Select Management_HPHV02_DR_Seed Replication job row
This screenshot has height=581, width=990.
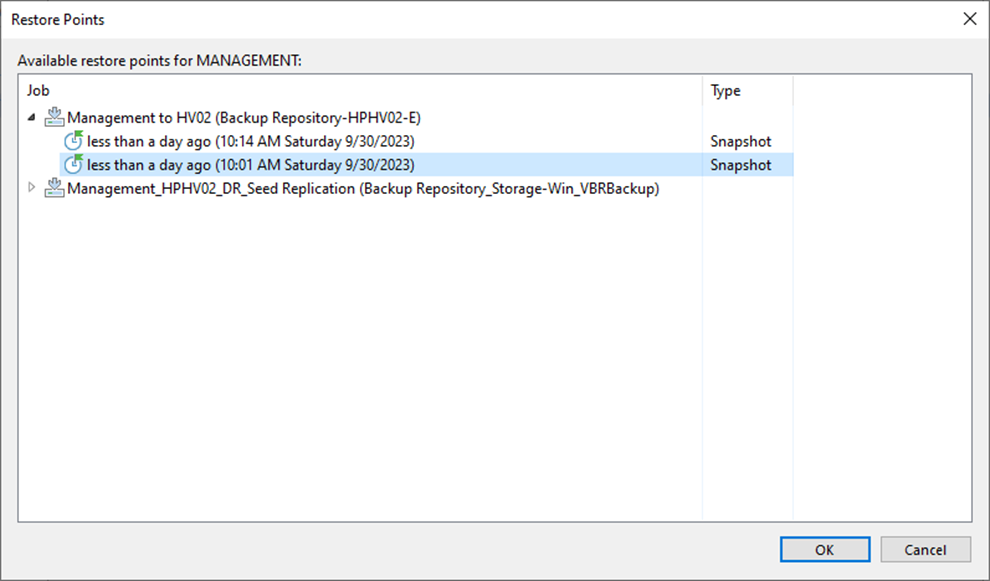pyautogui.click(x=363, y=188)
